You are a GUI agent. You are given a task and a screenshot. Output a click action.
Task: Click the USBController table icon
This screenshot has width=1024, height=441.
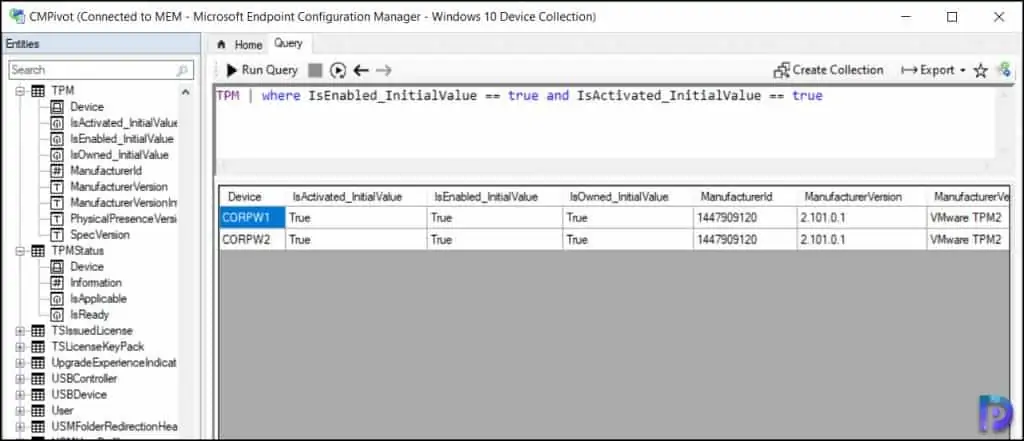pos(39,379)
